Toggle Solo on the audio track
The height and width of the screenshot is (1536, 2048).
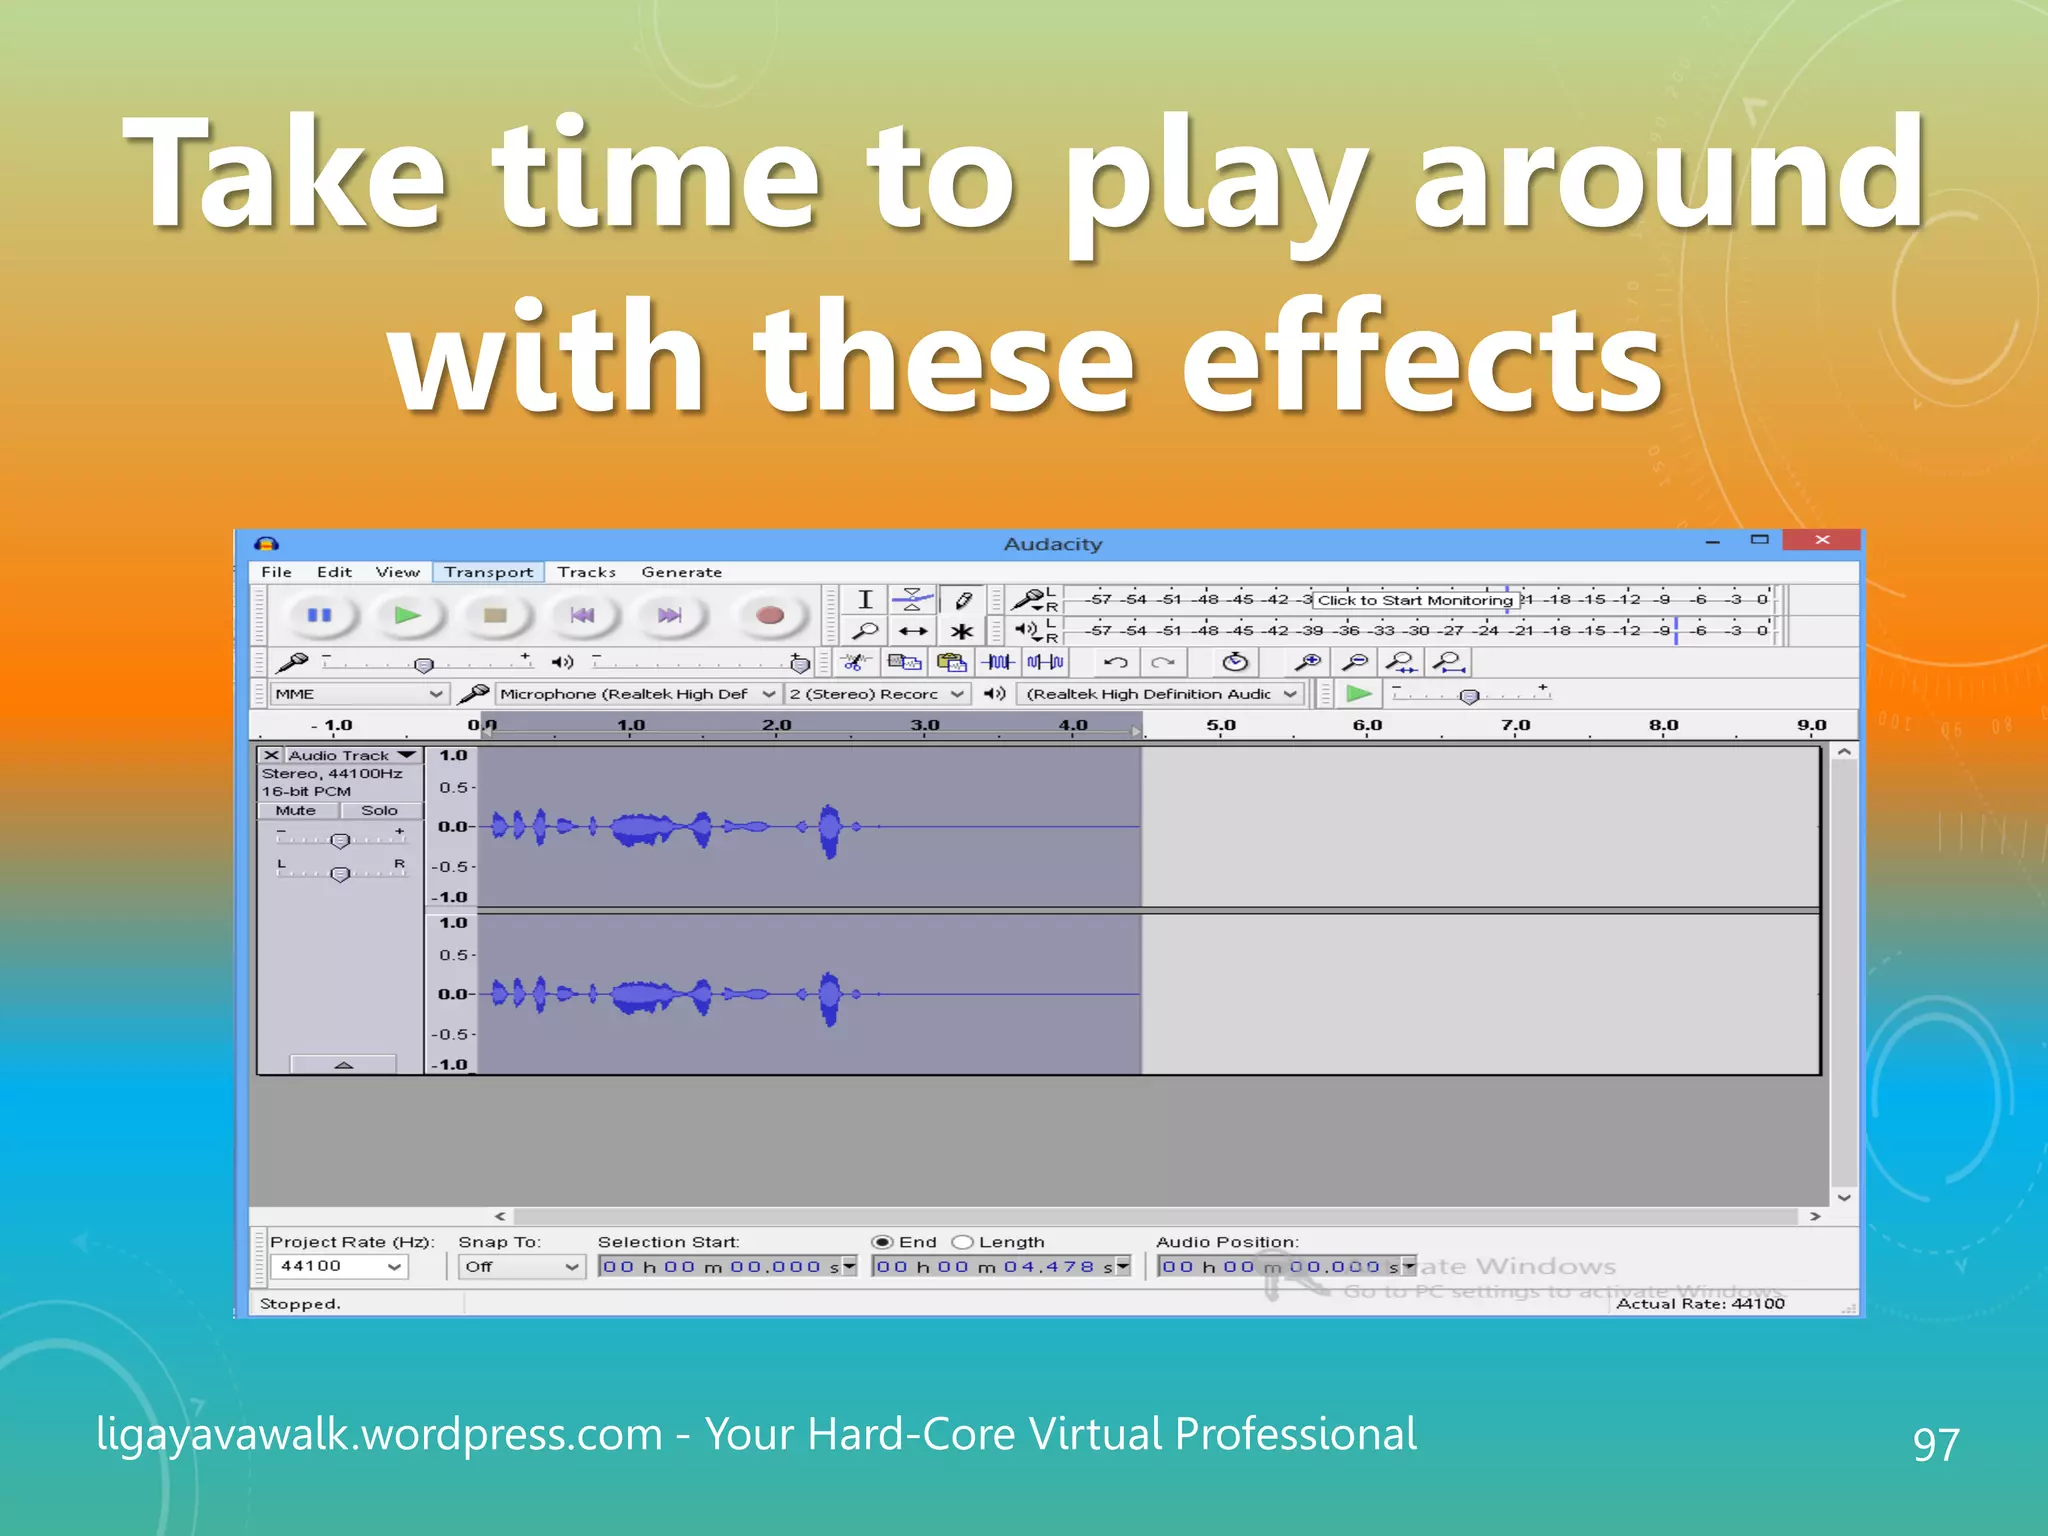[x=379, y=811]
